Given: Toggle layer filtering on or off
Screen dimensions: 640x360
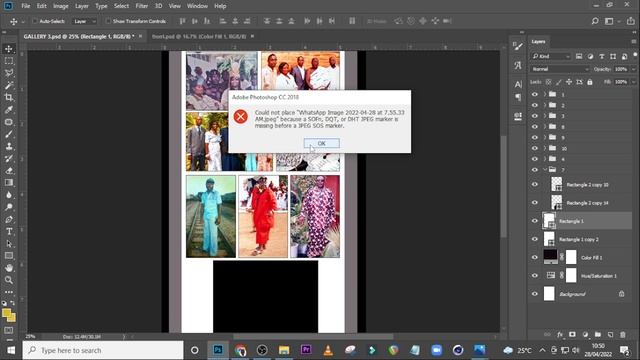Looking at the screenshot, I should point(635,54).
